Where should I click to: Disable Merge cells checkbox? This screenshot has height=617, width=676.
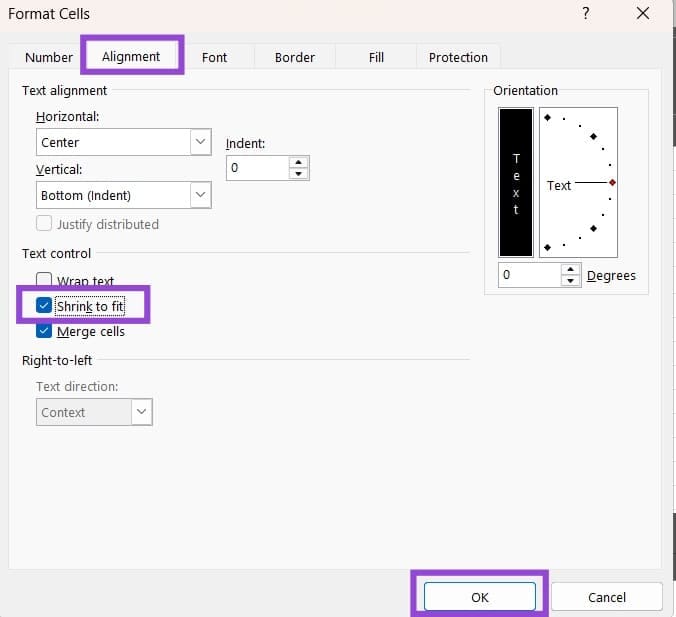(44, 331)
